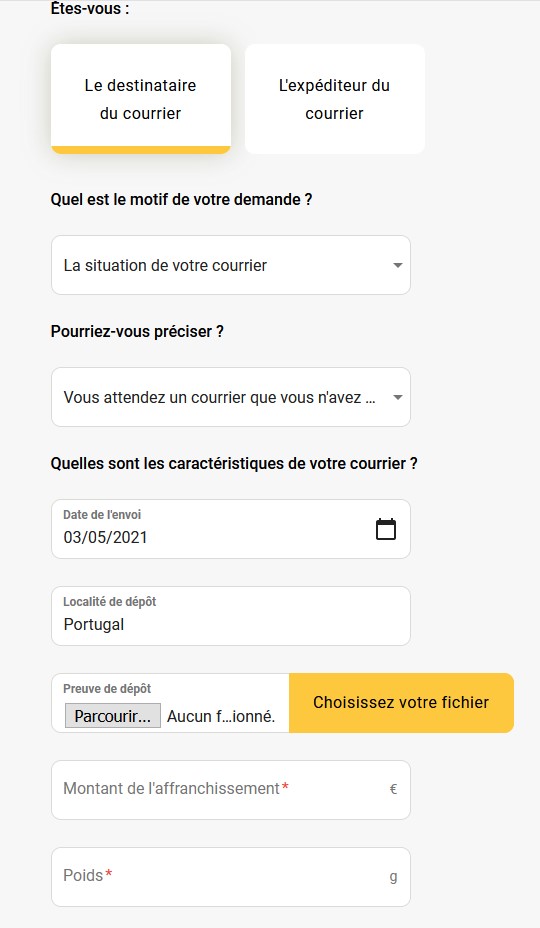Image resolution: width=540 pixels, height=928 pixels.
Task: Focus the 'Montant de l'affranchissement' field
Action: click(x=231, y=790)
